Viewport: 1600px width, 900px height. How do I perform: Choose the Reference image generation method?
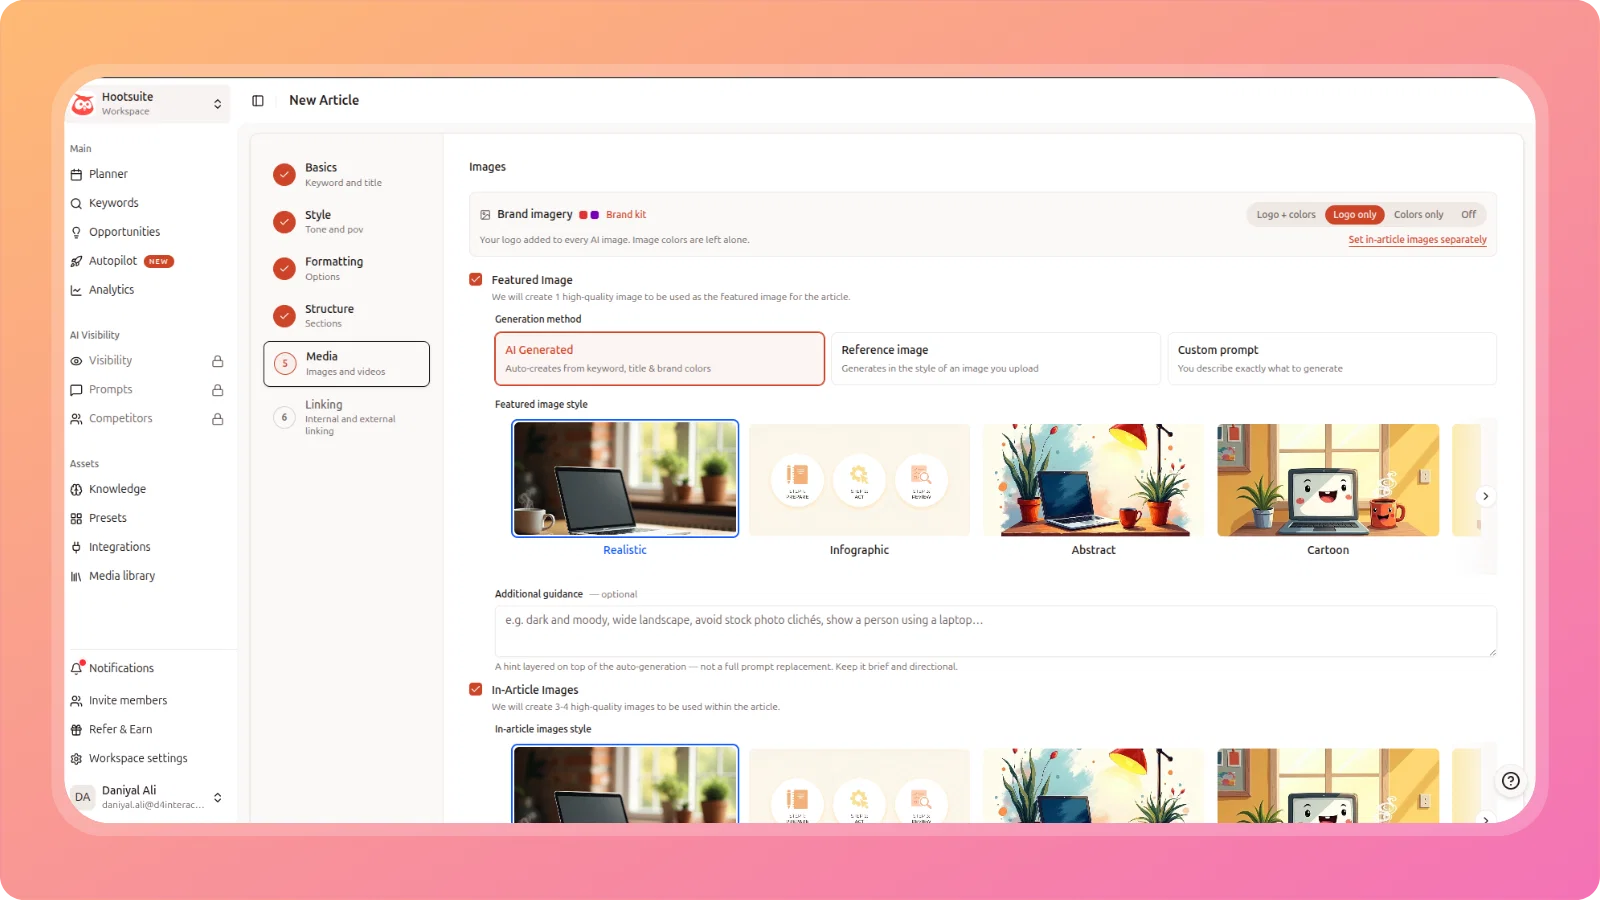click(996, 359)
